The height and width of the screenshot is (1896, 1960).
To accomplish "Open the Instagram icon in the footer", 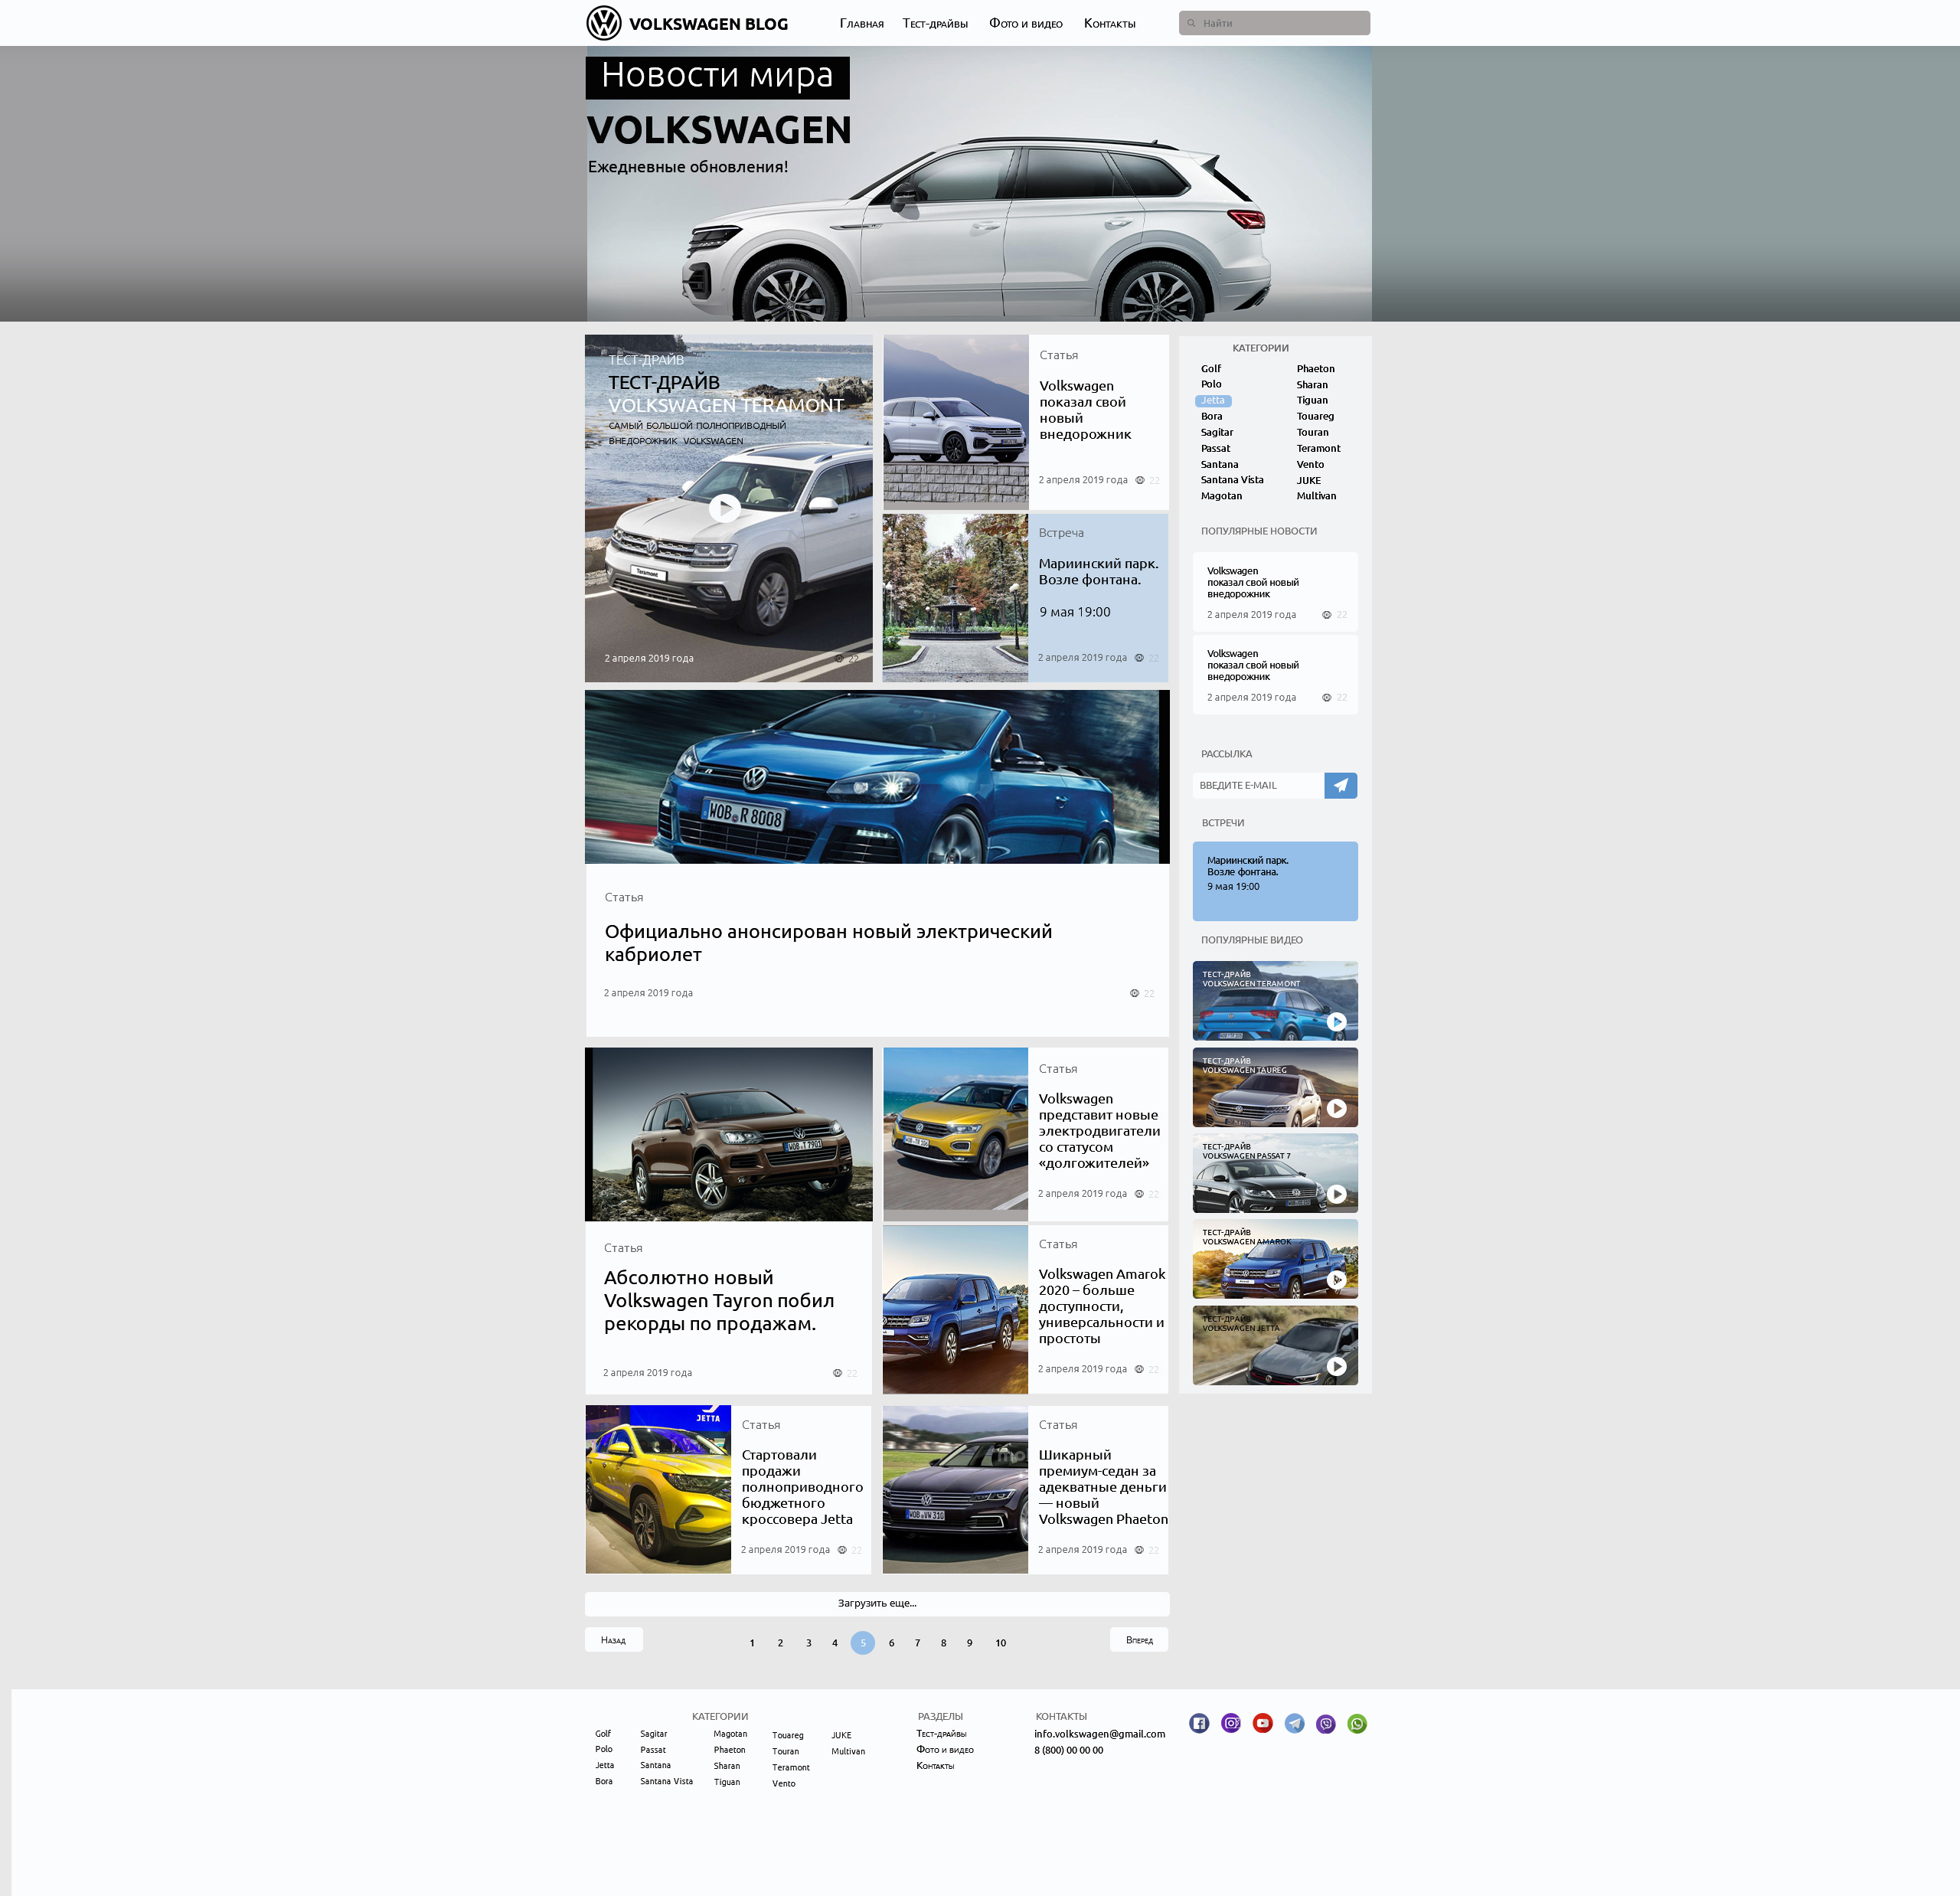I will point(1231,1723).
